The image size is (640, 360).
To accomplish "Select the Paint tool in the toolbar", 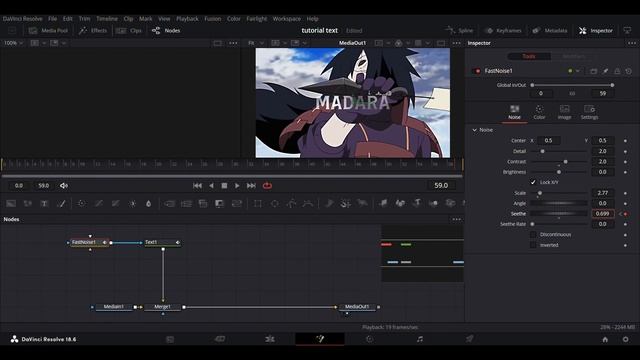I will (62, 203).
